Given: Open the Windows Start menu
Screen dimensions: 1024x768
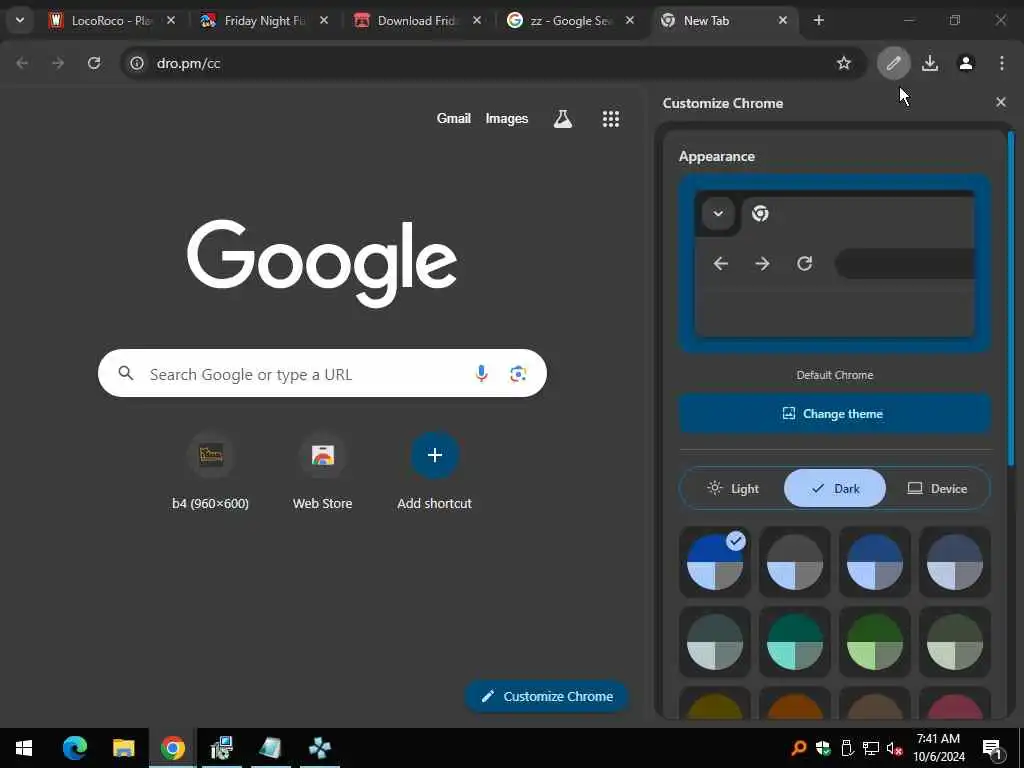Looking at the screenshot, I should point(24,748).
